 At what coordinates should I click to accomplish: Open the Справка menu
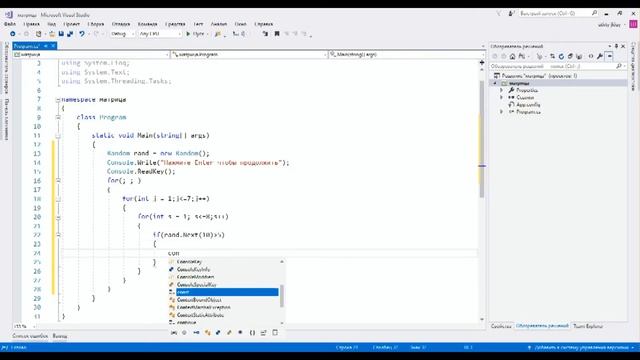click(264, 24)
